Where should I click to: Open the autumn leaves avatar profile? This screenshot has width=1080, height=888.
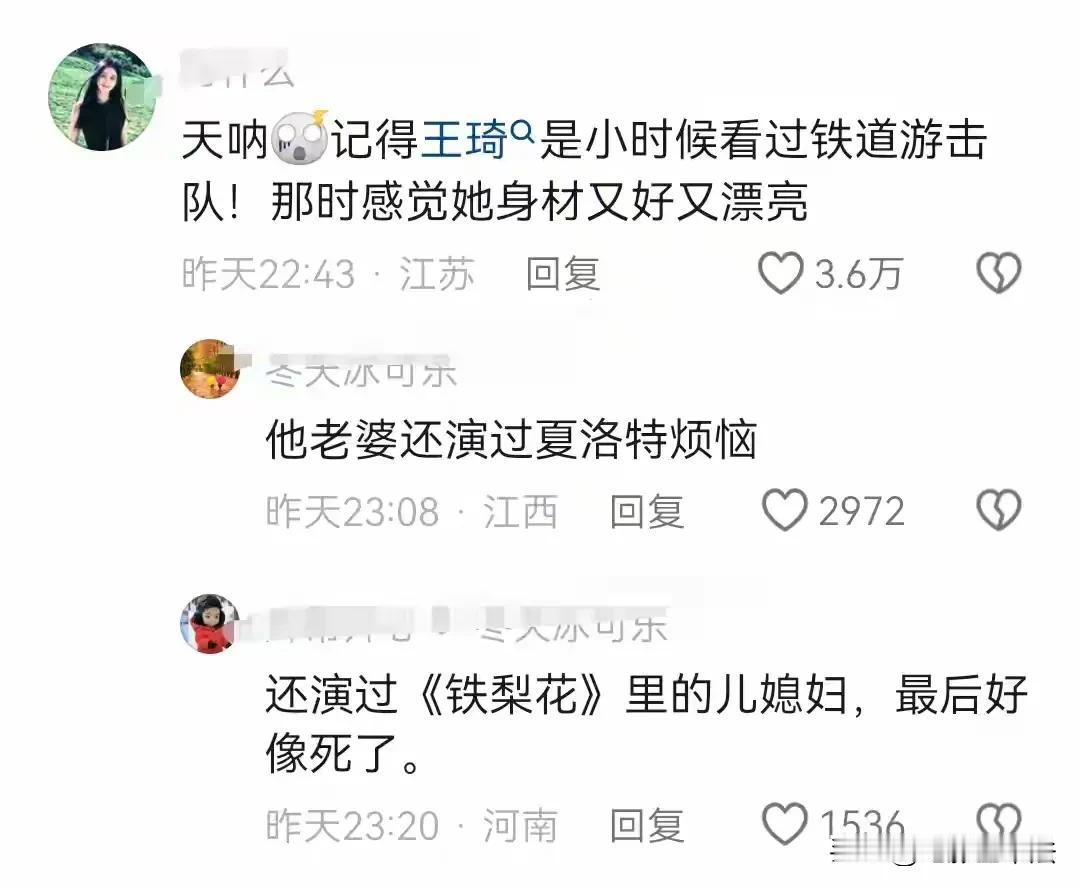click(210, 369)
